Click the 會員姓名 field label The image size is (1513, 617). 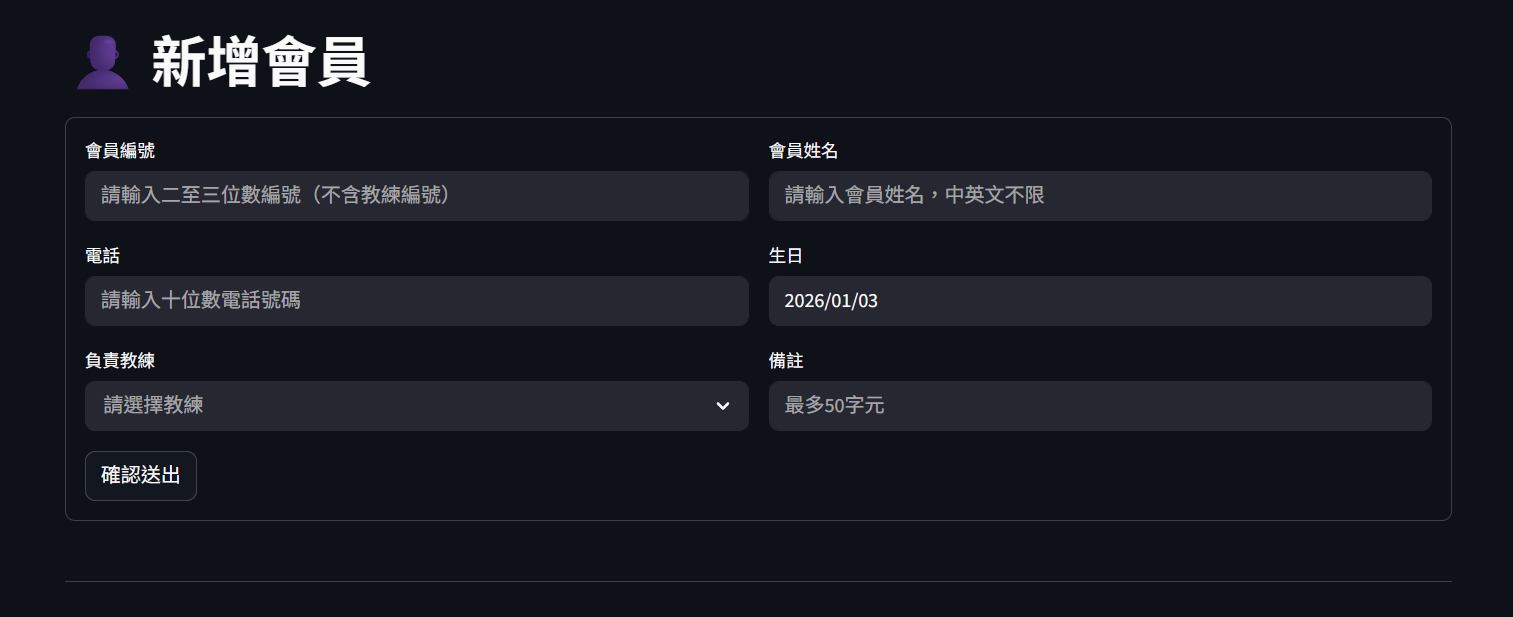click(x=803, y=151)
